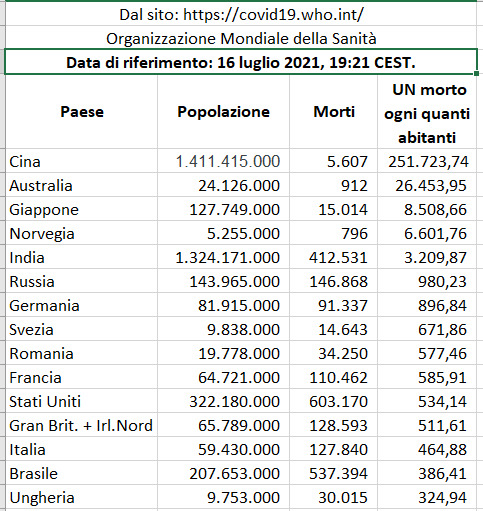Select the Paese header cell
The width and height of the screenshot is (483, 511).
(x=81, y=112)
